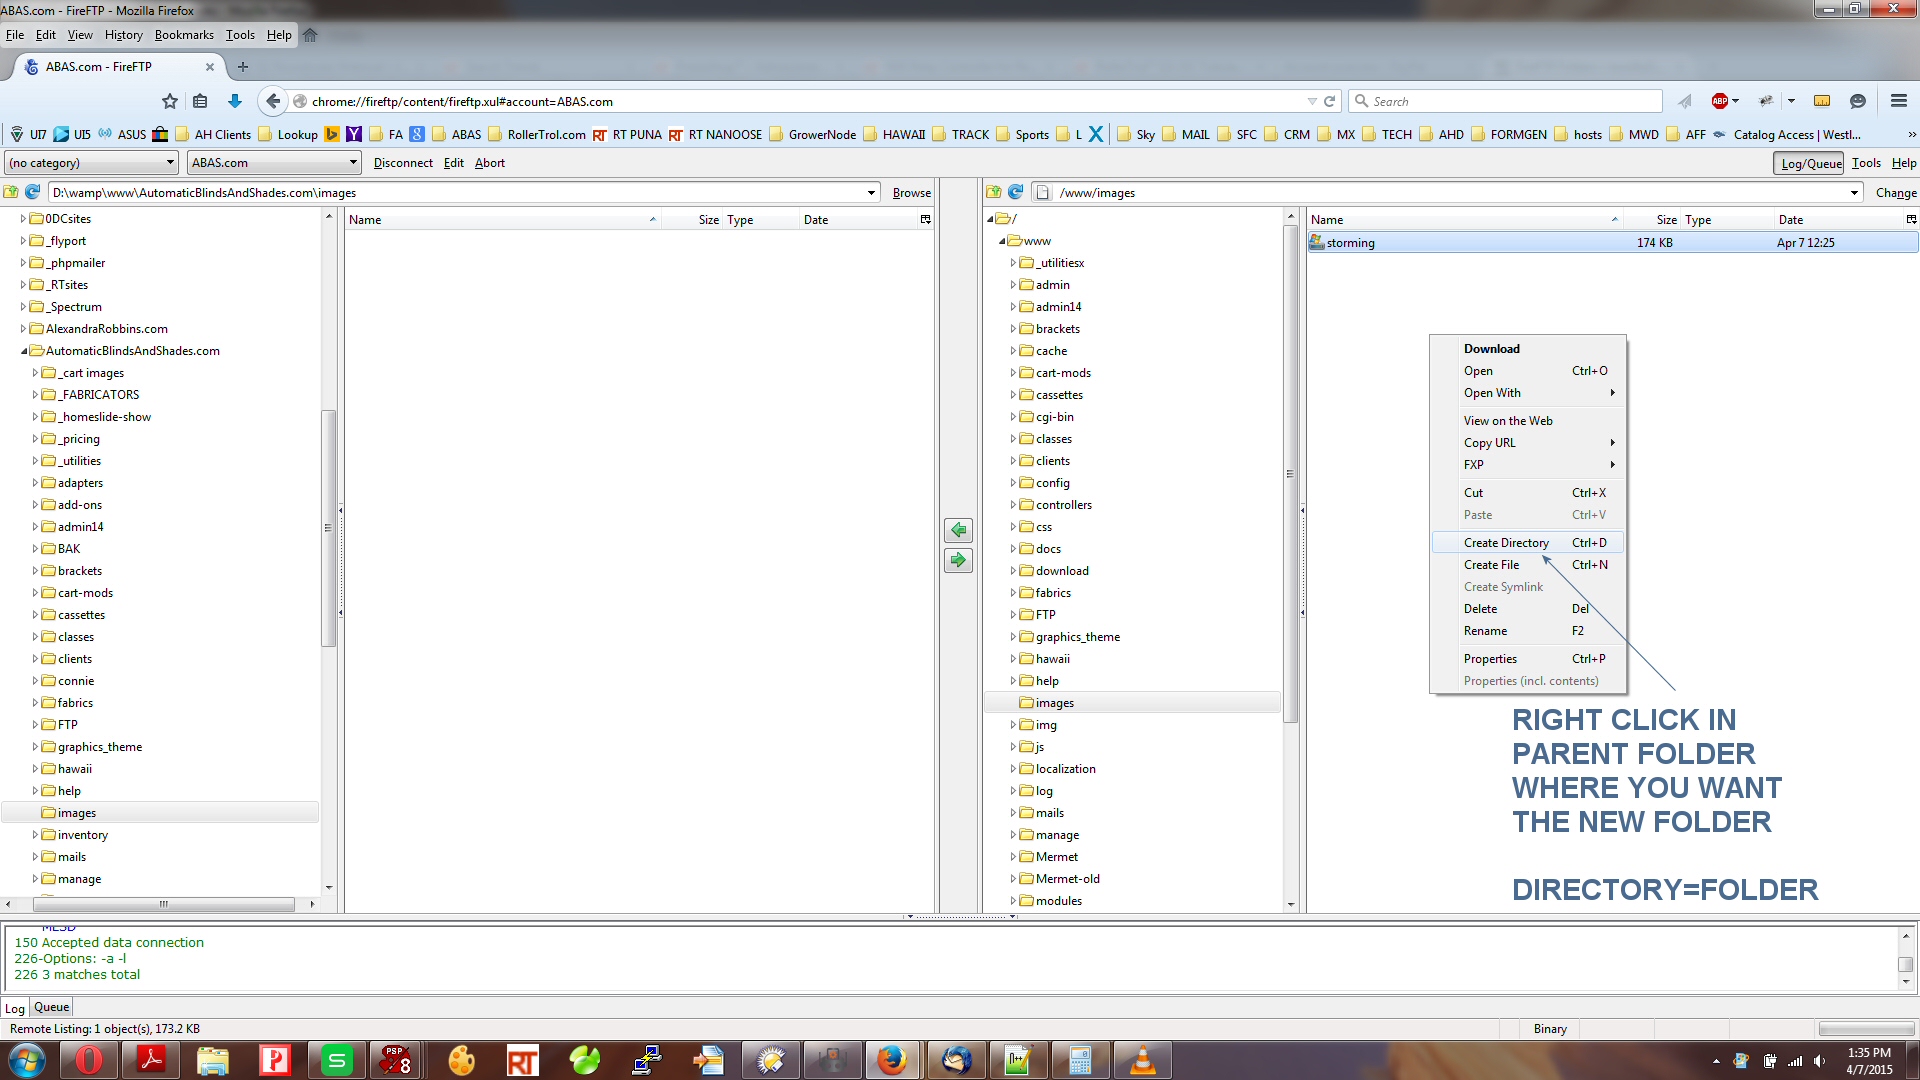Collapse AutomaticBlindsAndShades.com local folder
This screenshot has height=1080, width=1920.
[x=24, y=351]
